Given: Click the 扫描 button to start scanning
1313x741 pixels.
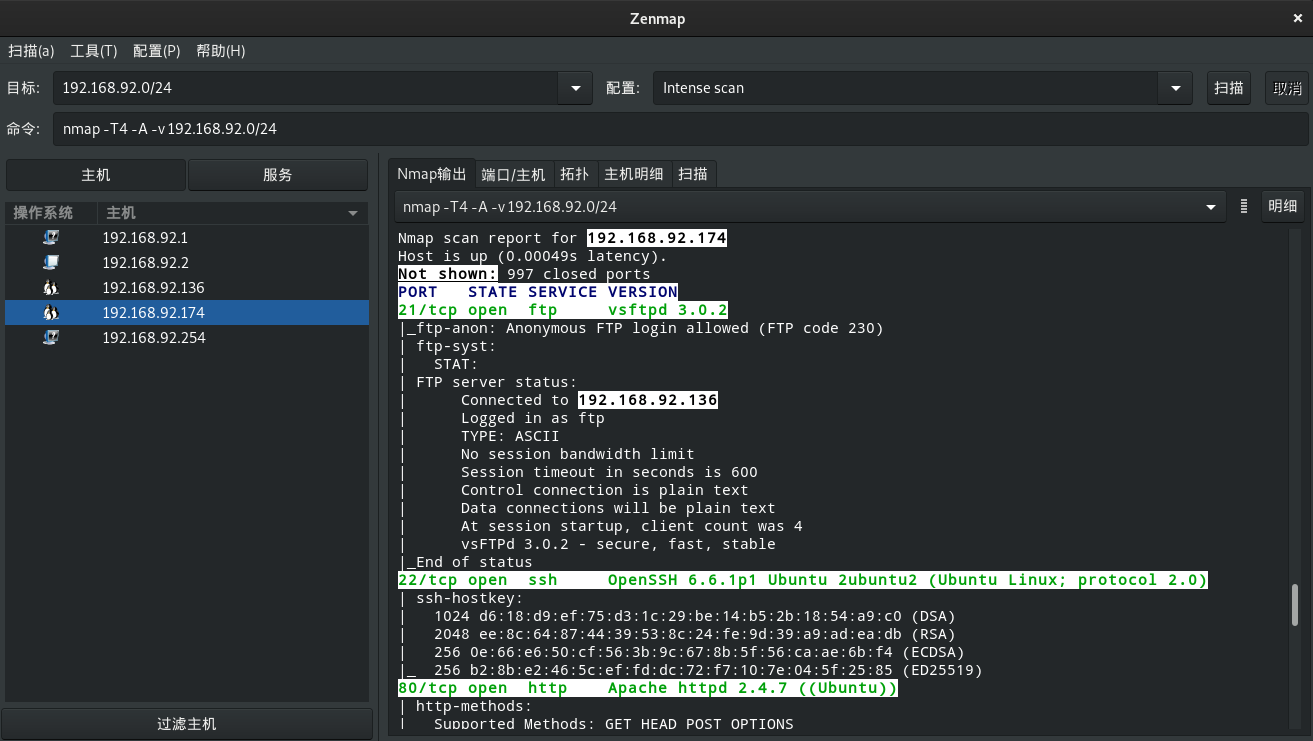Looking at the screenshot, I should tap(1228, 88).
